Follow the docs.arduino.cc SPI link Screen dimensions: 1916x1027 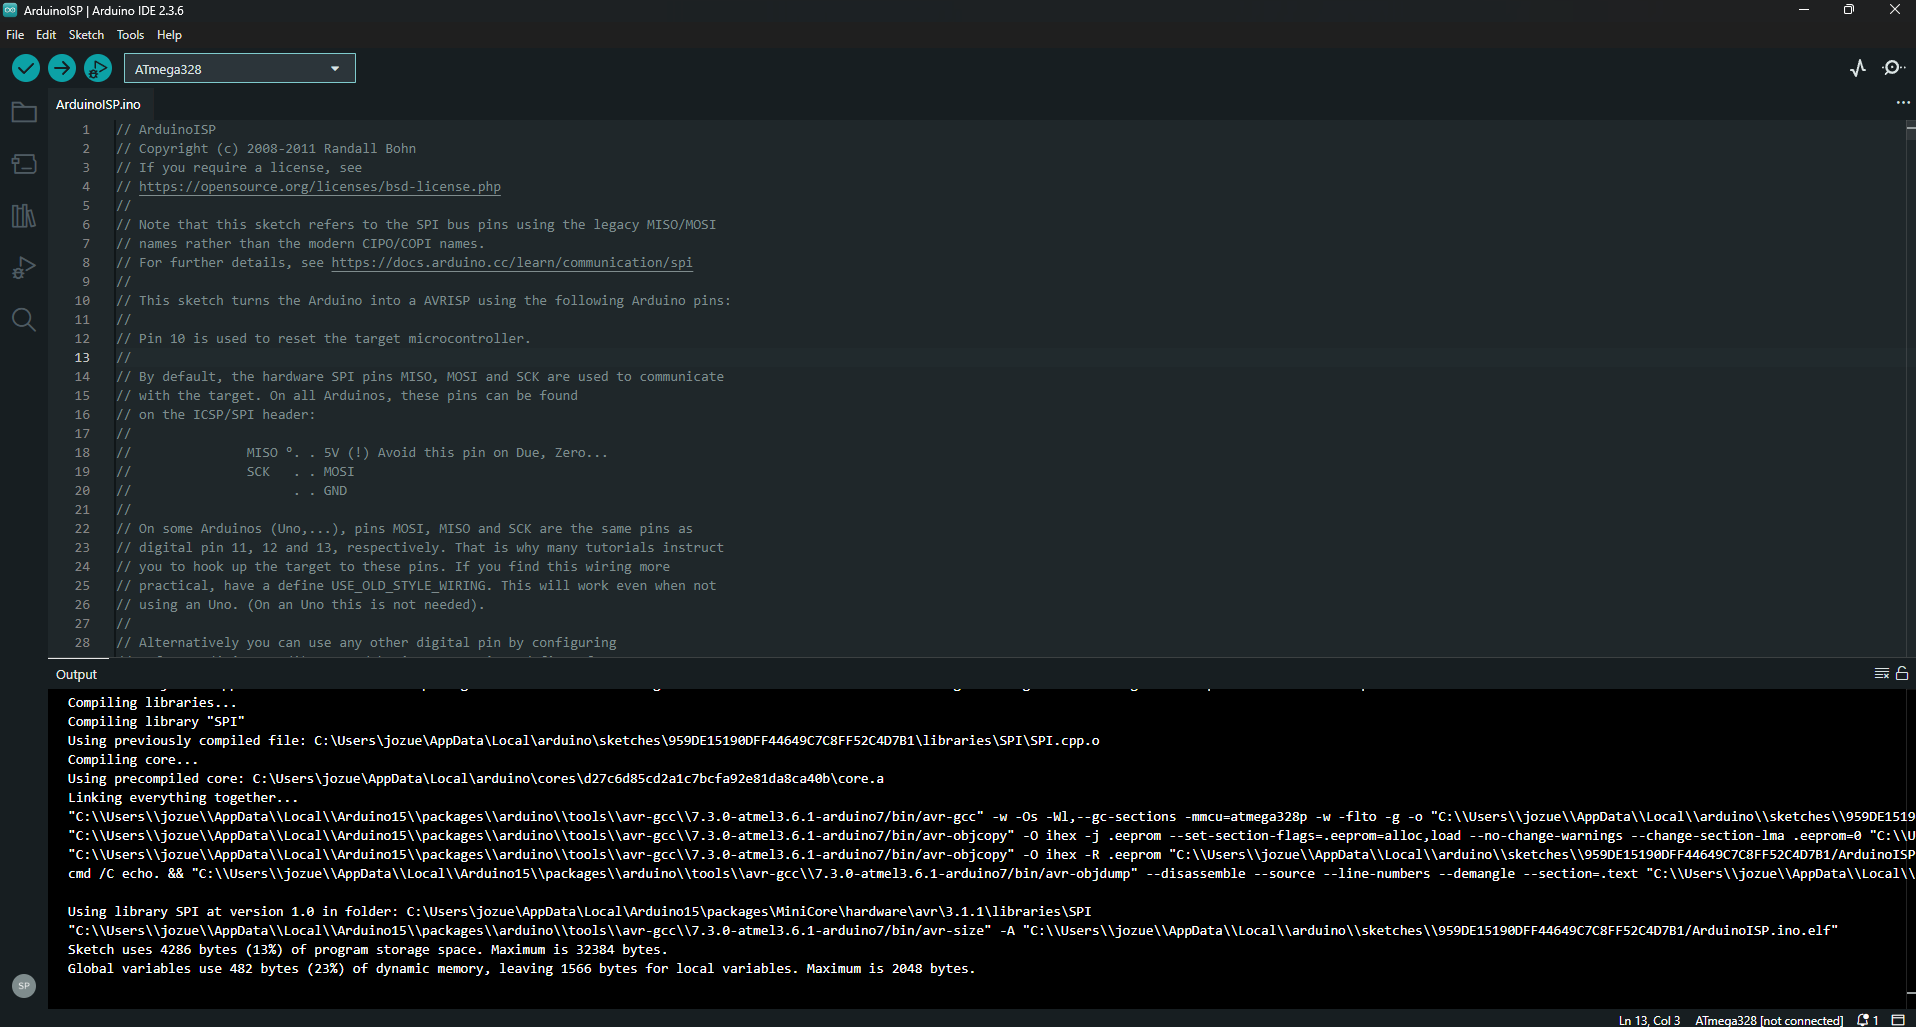(512, 263)
